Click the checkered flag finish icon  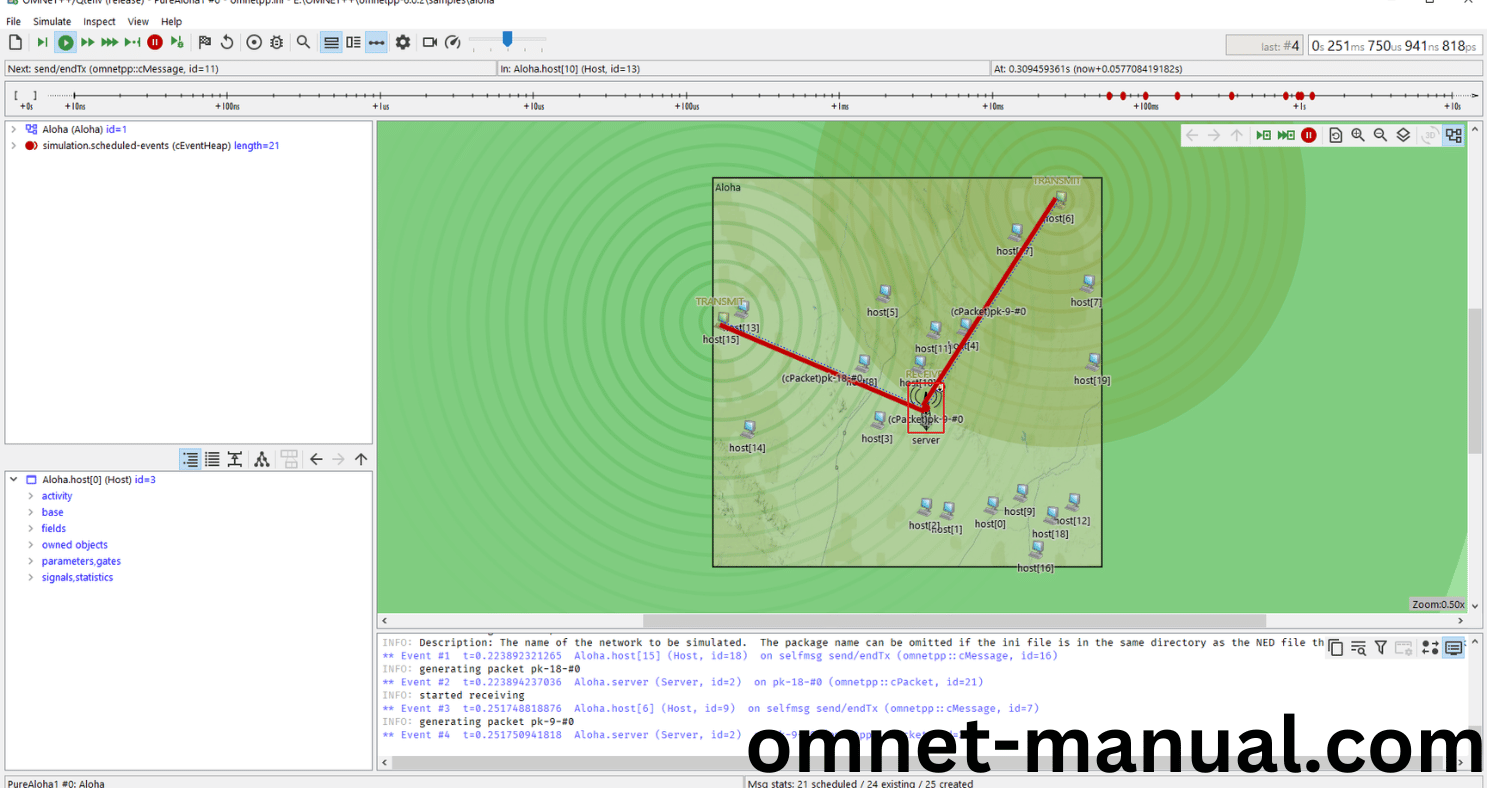tap(205, 42)
